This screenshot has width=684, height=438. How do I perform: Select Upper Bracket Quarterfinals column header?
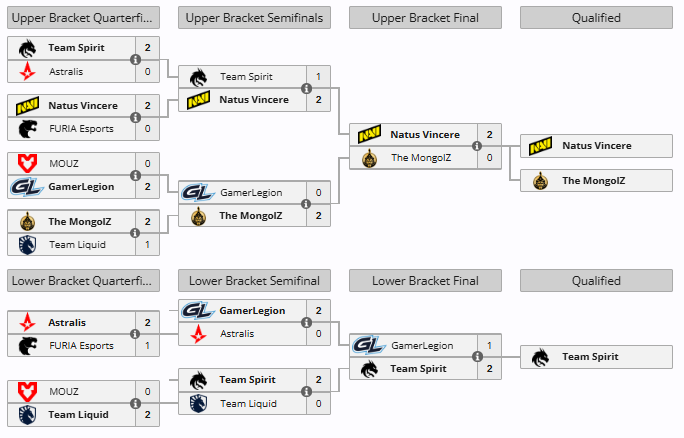coord(83,18)
